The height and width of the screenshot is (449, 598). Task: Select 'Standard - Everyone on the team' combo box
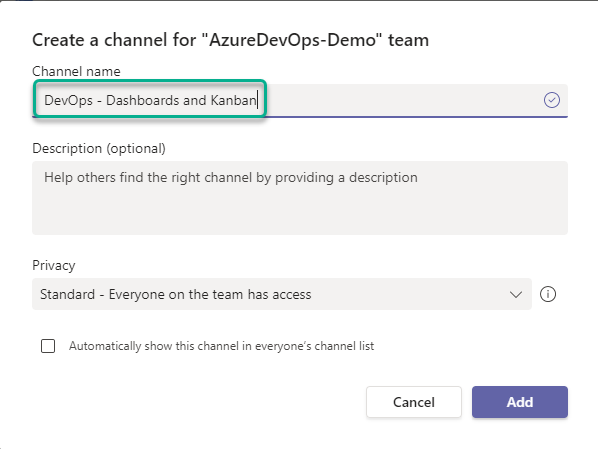pos(282,294)
